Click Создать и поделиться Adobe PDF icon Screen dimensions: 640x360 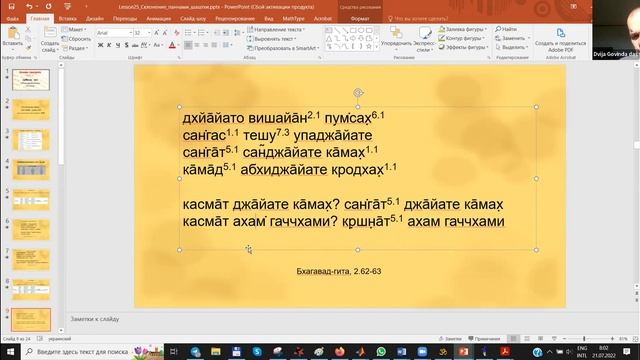[560, 33]
